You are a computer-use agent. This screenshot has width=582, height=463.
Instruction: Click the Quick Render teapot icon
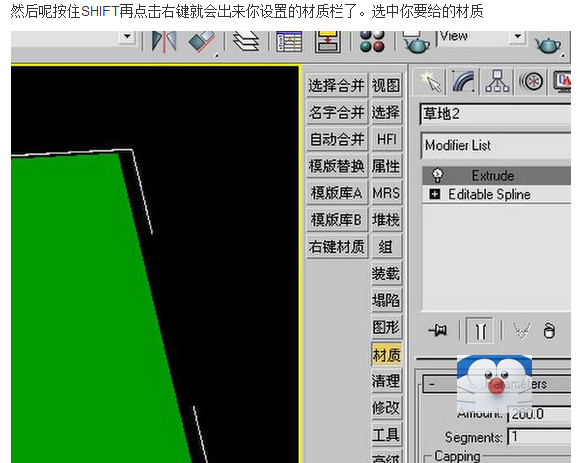click(548, 45)
